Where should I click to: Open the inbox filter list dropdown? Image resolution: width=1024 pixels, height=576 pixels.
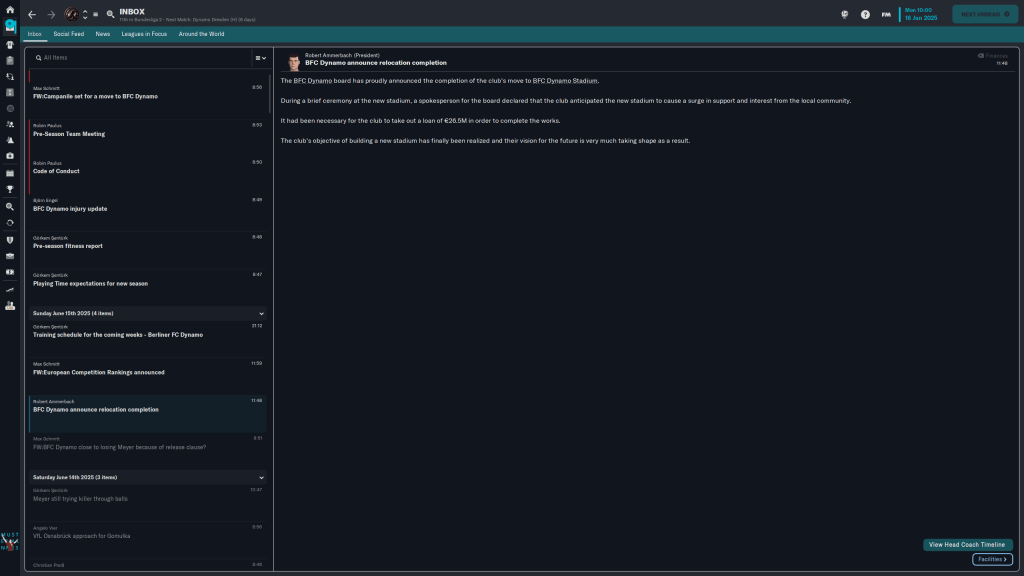[x=259, y=59]
